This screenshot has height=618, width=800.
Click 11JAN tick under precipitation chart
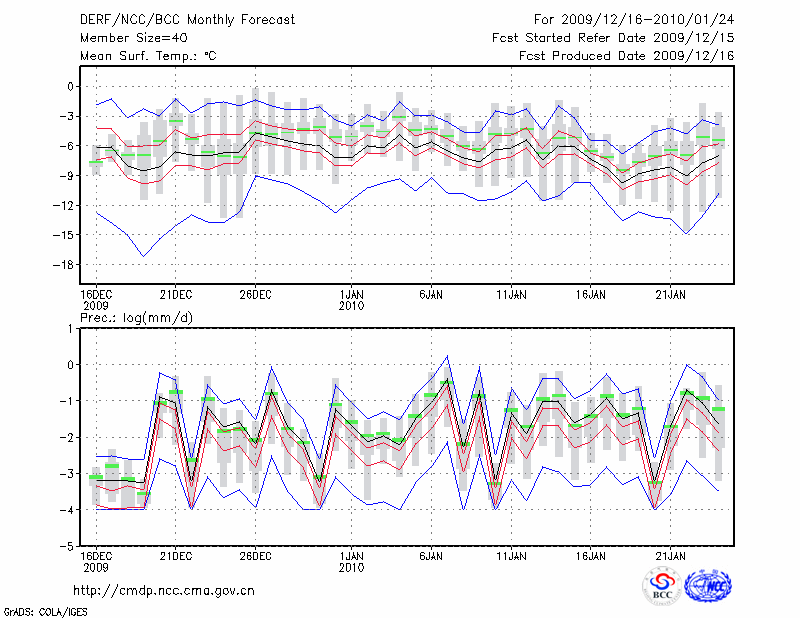511,555
